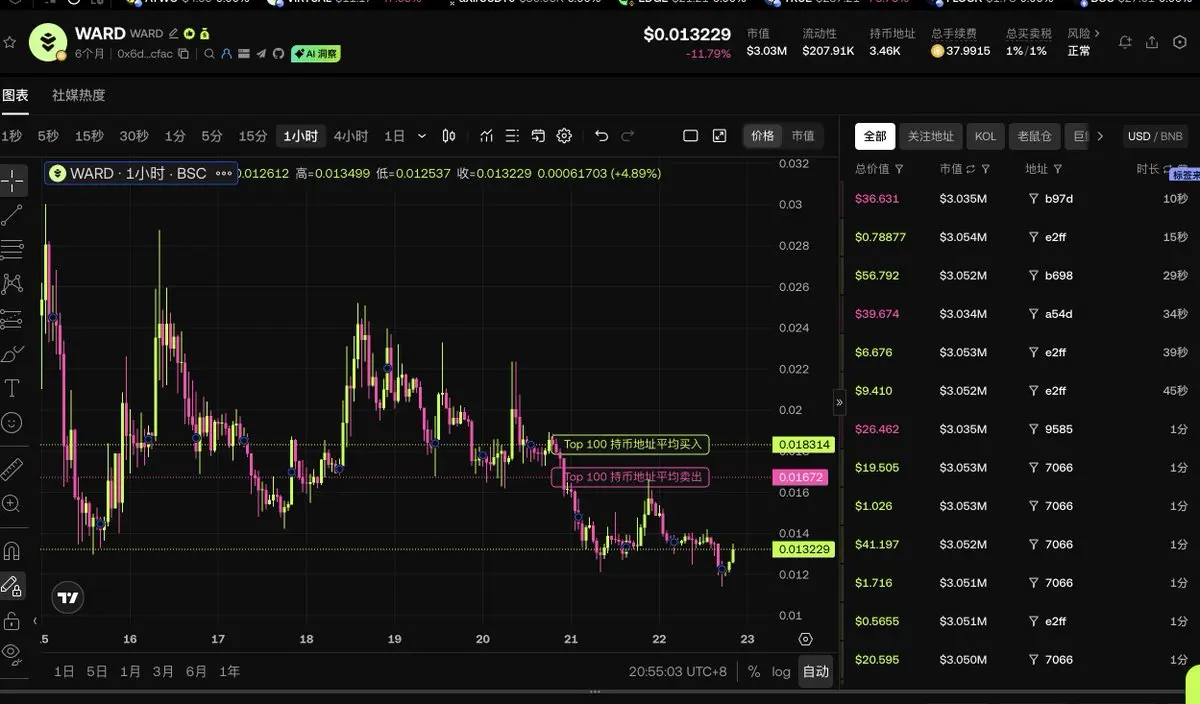This screenshot has width=1200, height=704.
Task: Open time zone setting 20:55:03 UTC+8
Action: 678,672
